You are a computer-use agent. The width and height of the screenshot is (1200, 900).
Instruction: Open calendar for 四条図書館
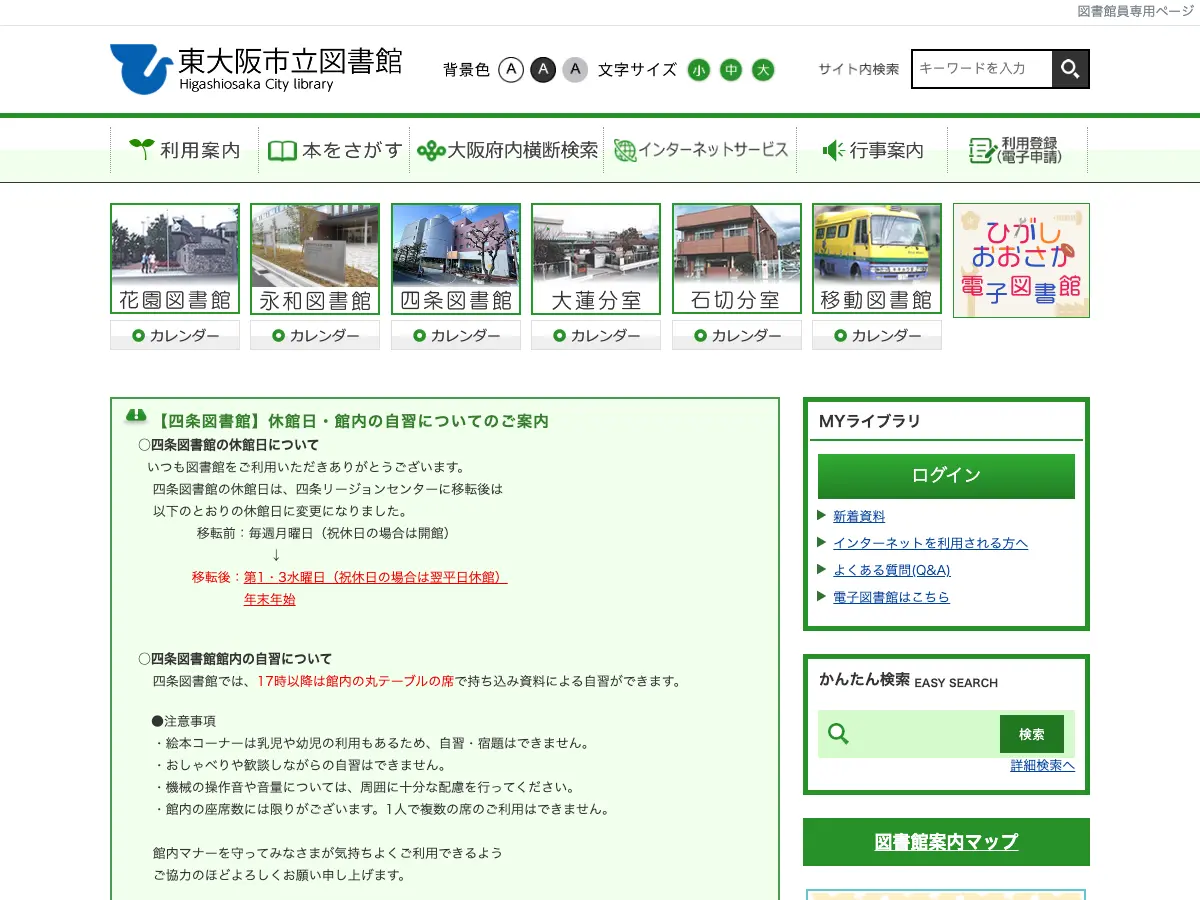pyautogui.click(x=456, y=335)
